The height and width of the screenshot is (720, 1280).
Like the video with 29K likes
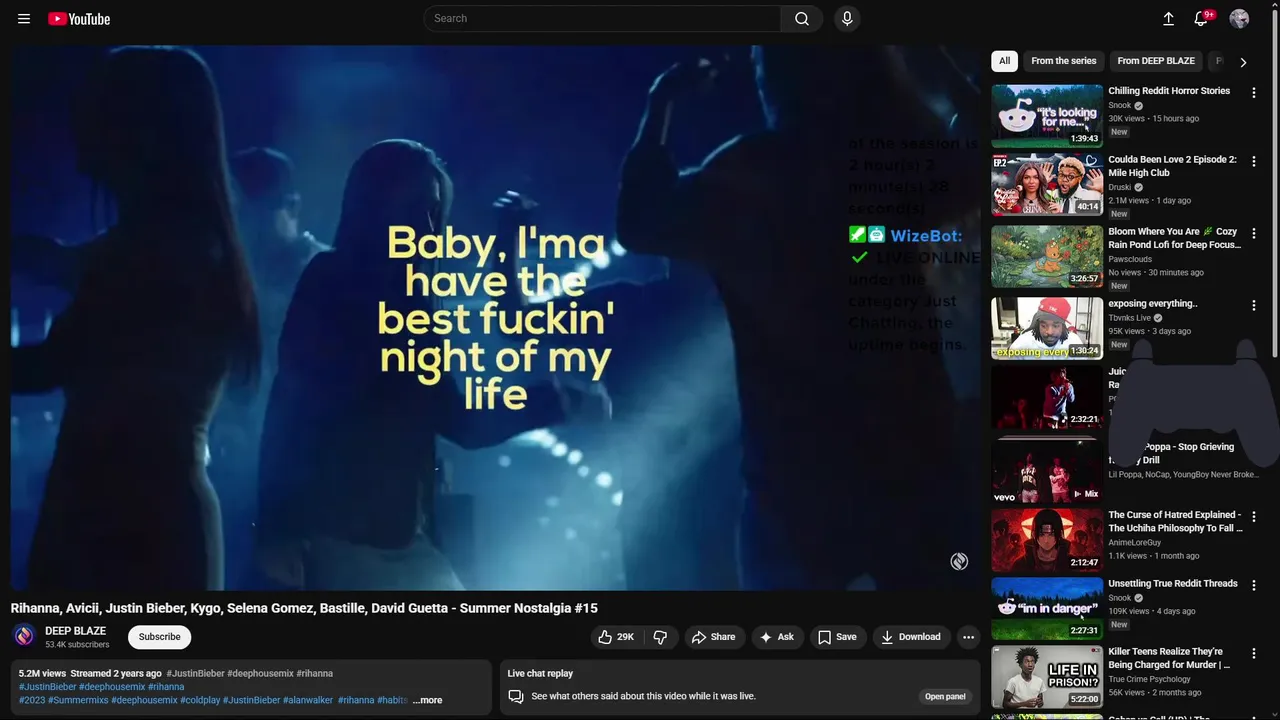[x=616, y=637]
